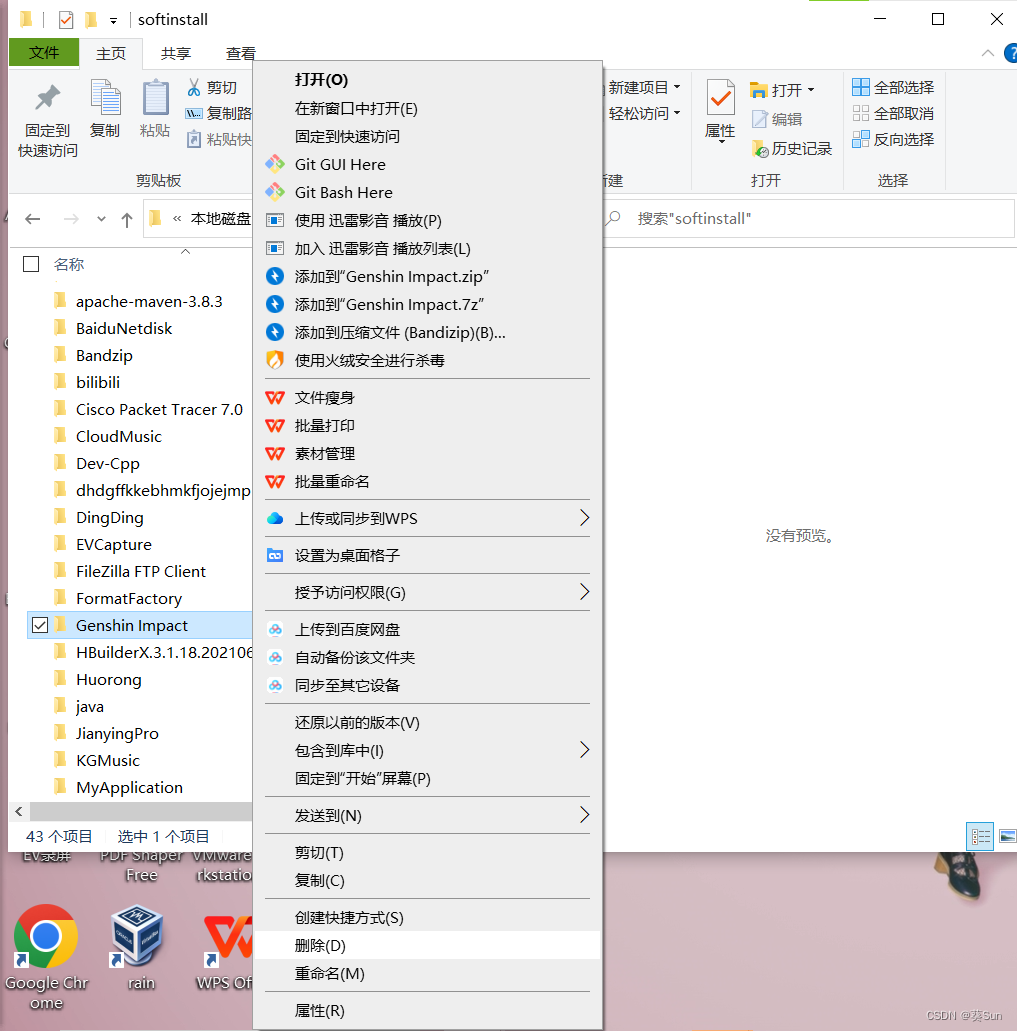Screen dimensions: 1017x1031
Task: Open Google Chrome desktop shortcut
Action: (x=46, y=957)
